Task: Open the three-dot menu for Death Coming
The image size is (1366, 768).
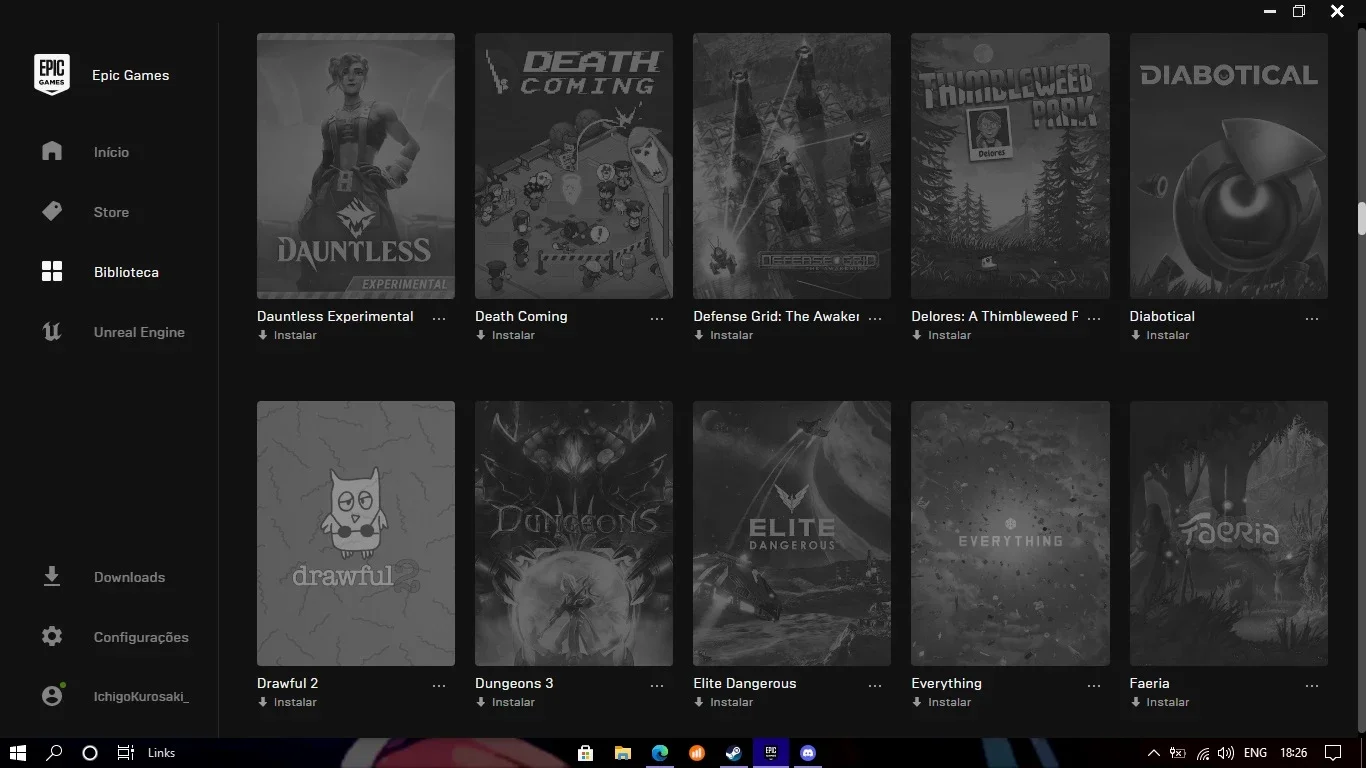Action: [x=657, y=318]
